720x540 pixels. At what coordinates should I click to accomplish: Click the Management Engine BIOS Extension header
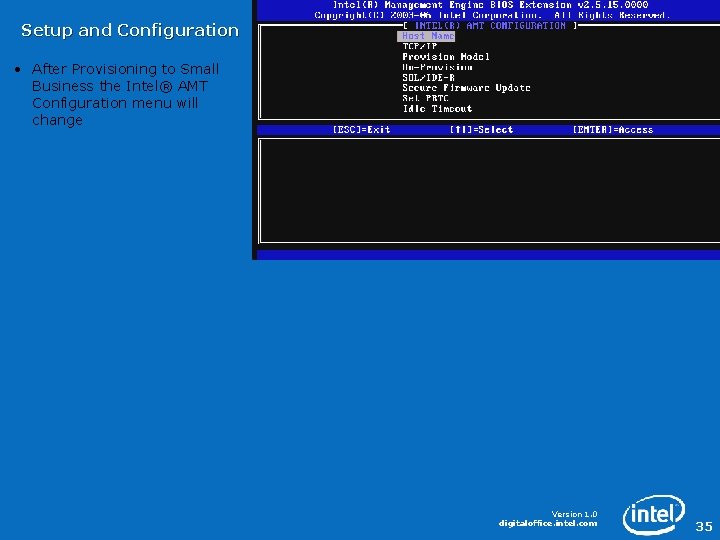click(490, 5)
